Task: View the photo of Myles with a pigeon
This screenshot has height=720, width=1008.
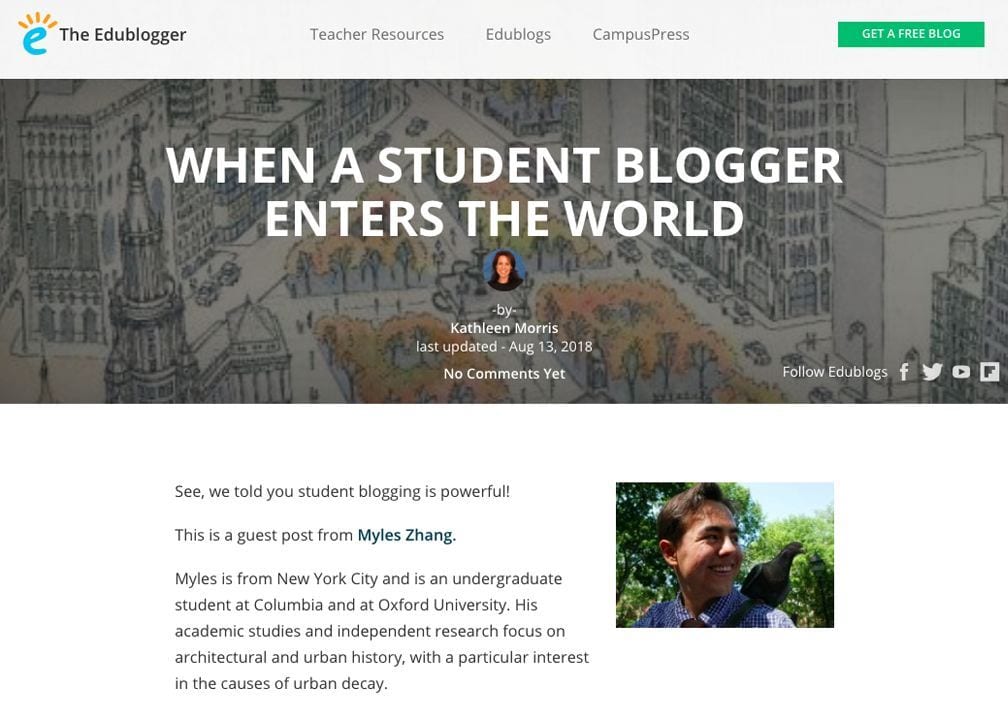Action: (724, 555)
